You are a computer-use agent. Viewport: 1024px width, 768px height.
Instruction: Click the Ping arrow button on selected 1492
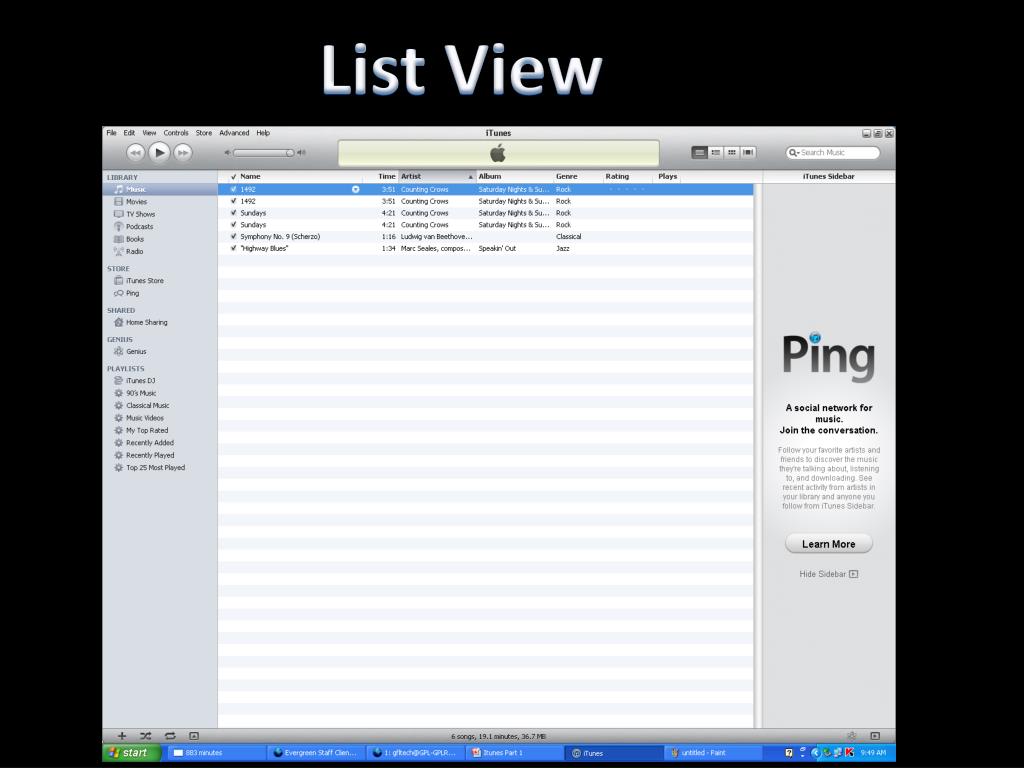(356, 189)
